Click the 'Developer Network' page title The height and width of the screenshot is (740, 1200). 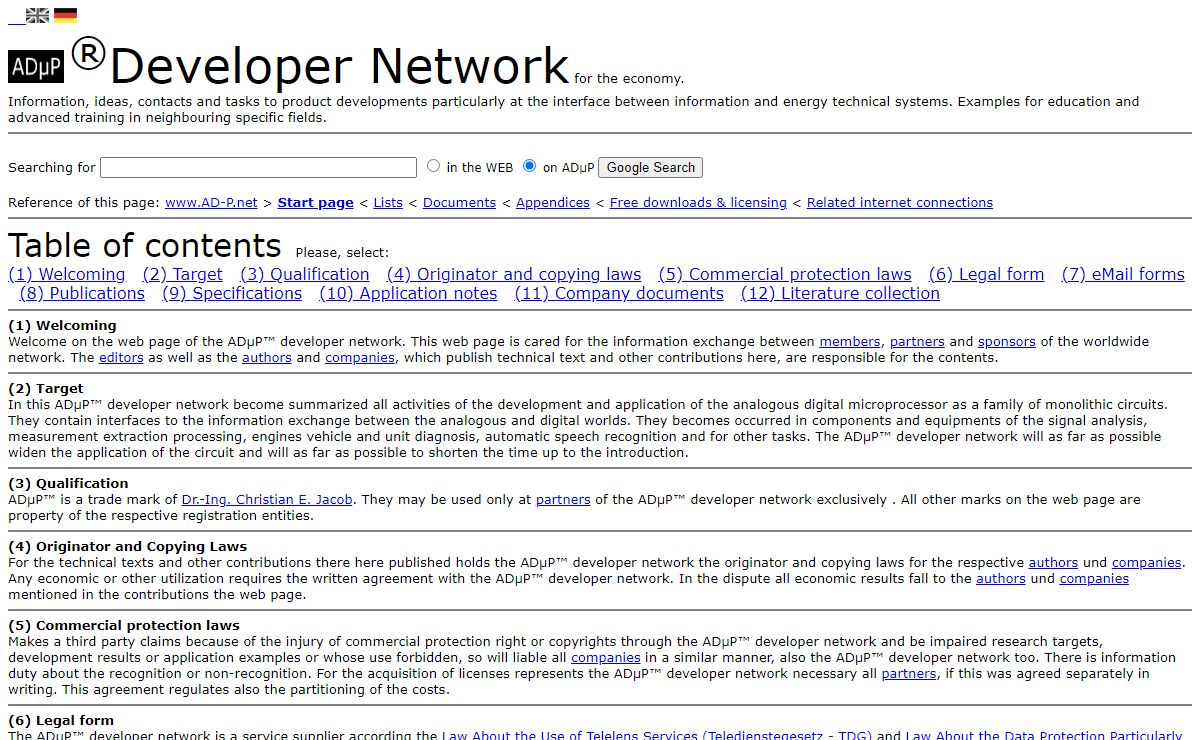(x=340, y=66)
